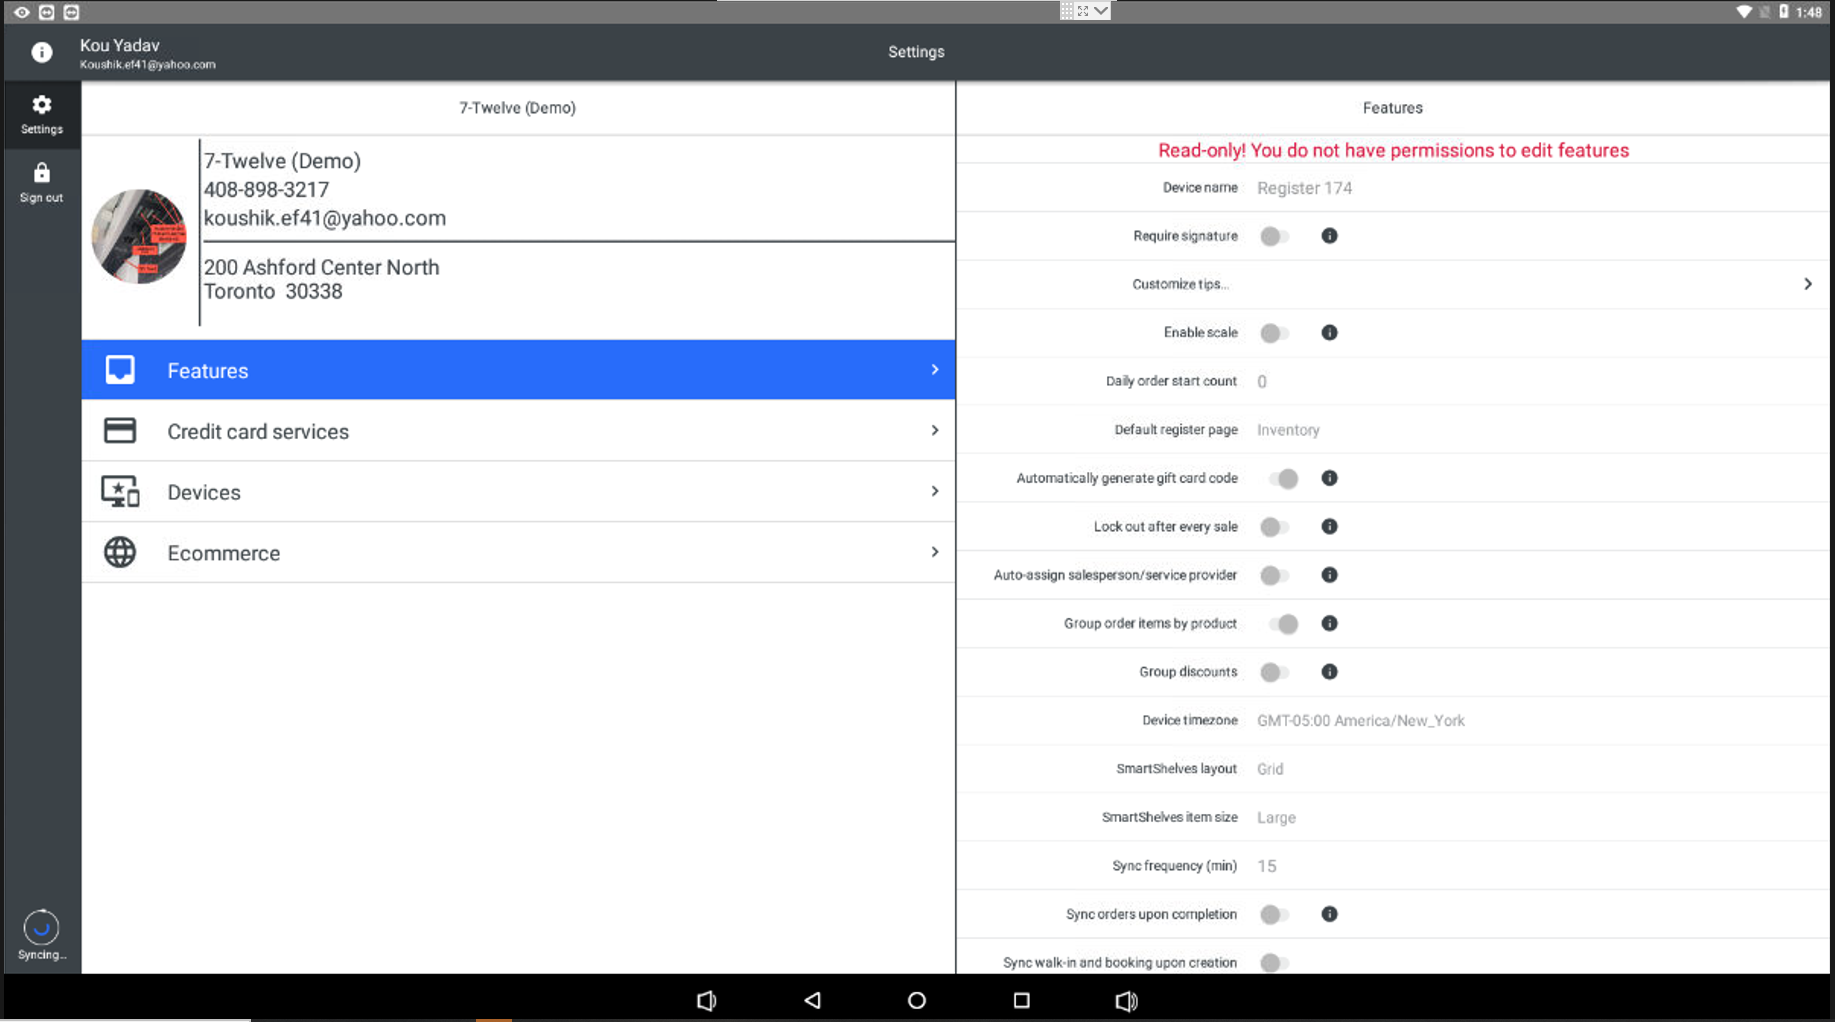This screenshot has width=1835, height=1022.
Task: Open SmartShelves item size Large selector
Action: point(1276,818)
